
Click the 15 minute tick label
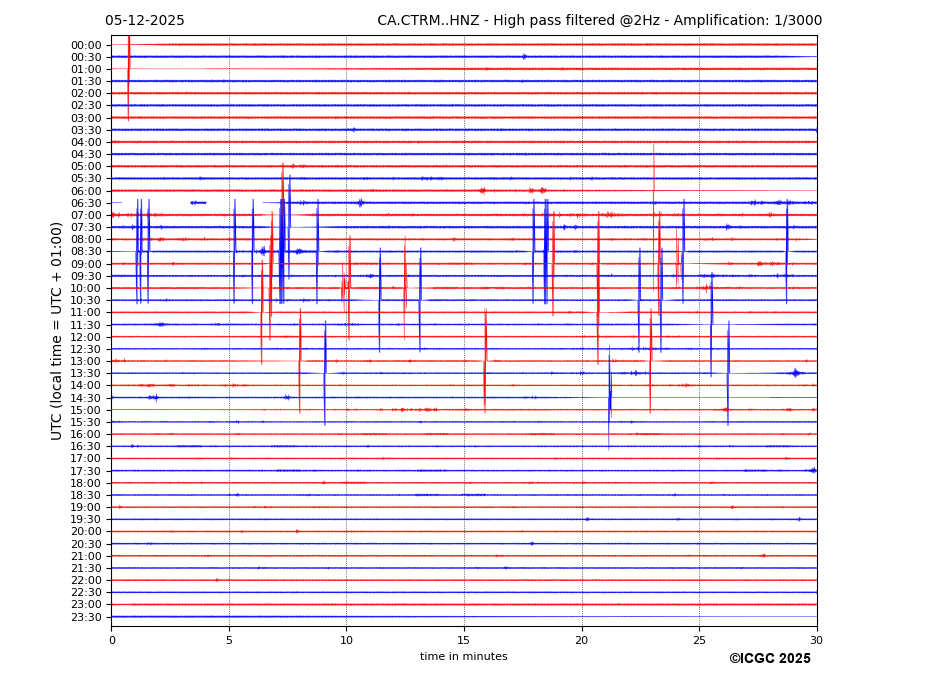tap(464, 639)
